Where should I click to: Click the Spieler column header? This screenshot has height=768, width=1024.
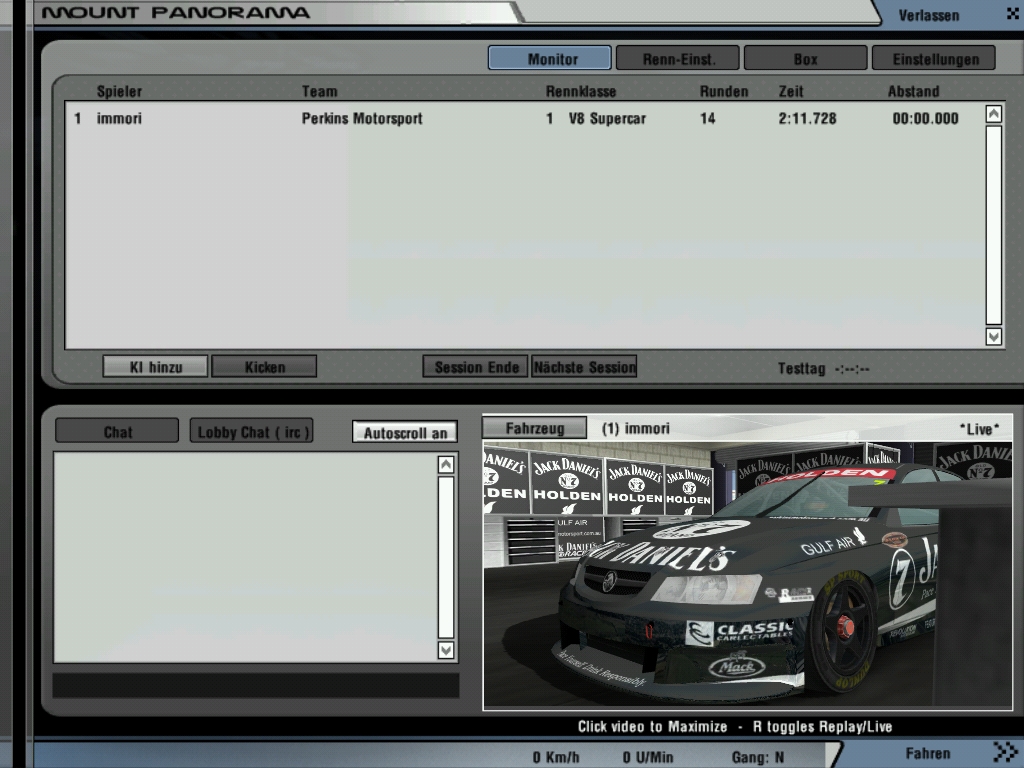tap(119, 91)
